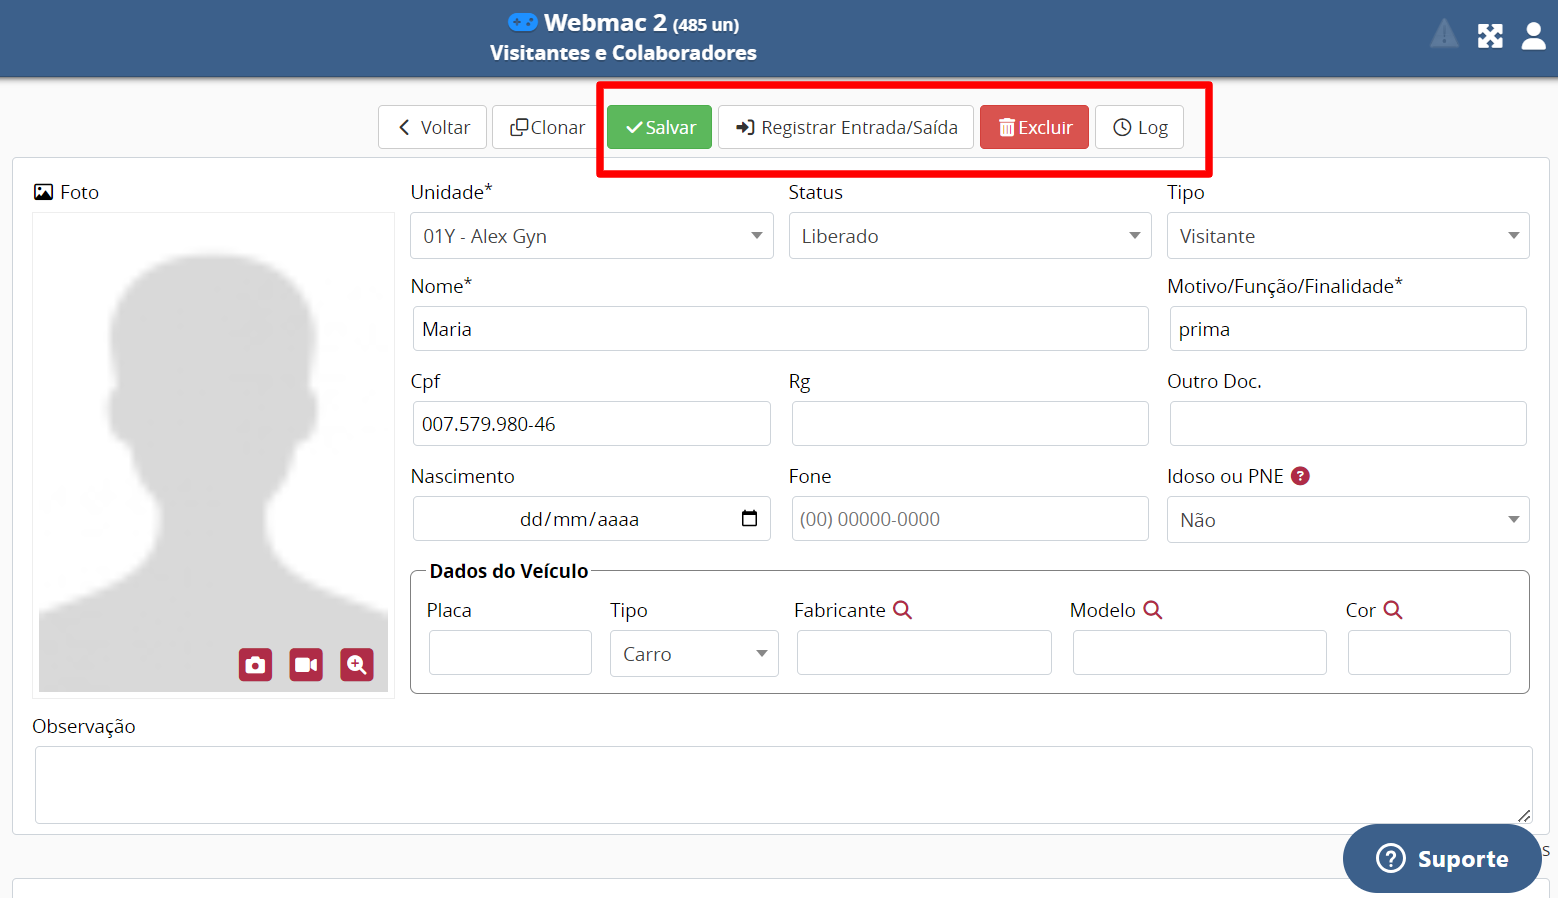
Task: Click the Idoso ou PNE help icon
Action: (1300, 476)
